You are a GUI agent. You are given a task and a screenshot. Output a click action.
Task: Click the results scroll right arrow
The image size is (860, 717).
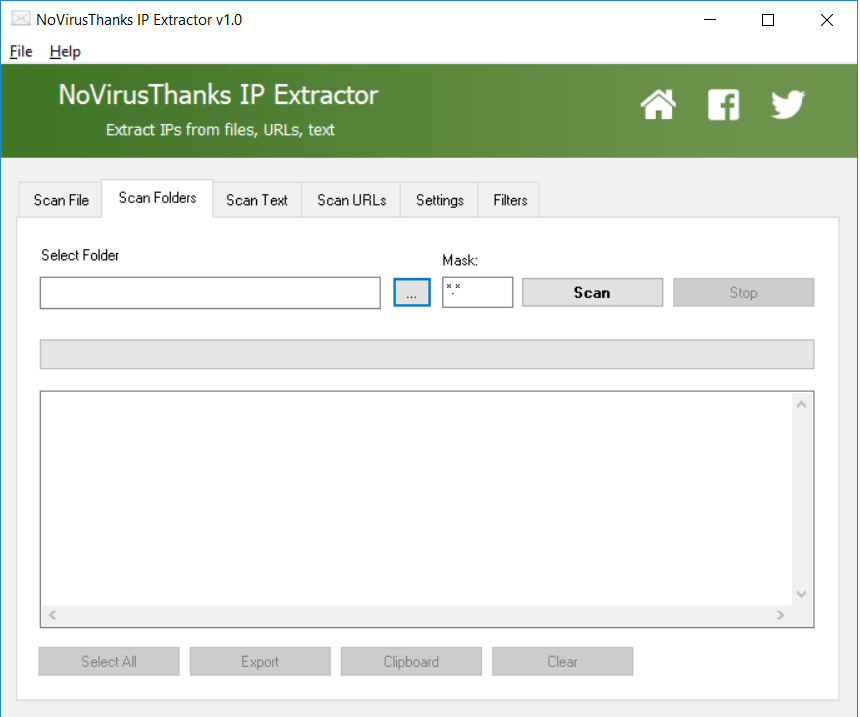click(780, 615)
